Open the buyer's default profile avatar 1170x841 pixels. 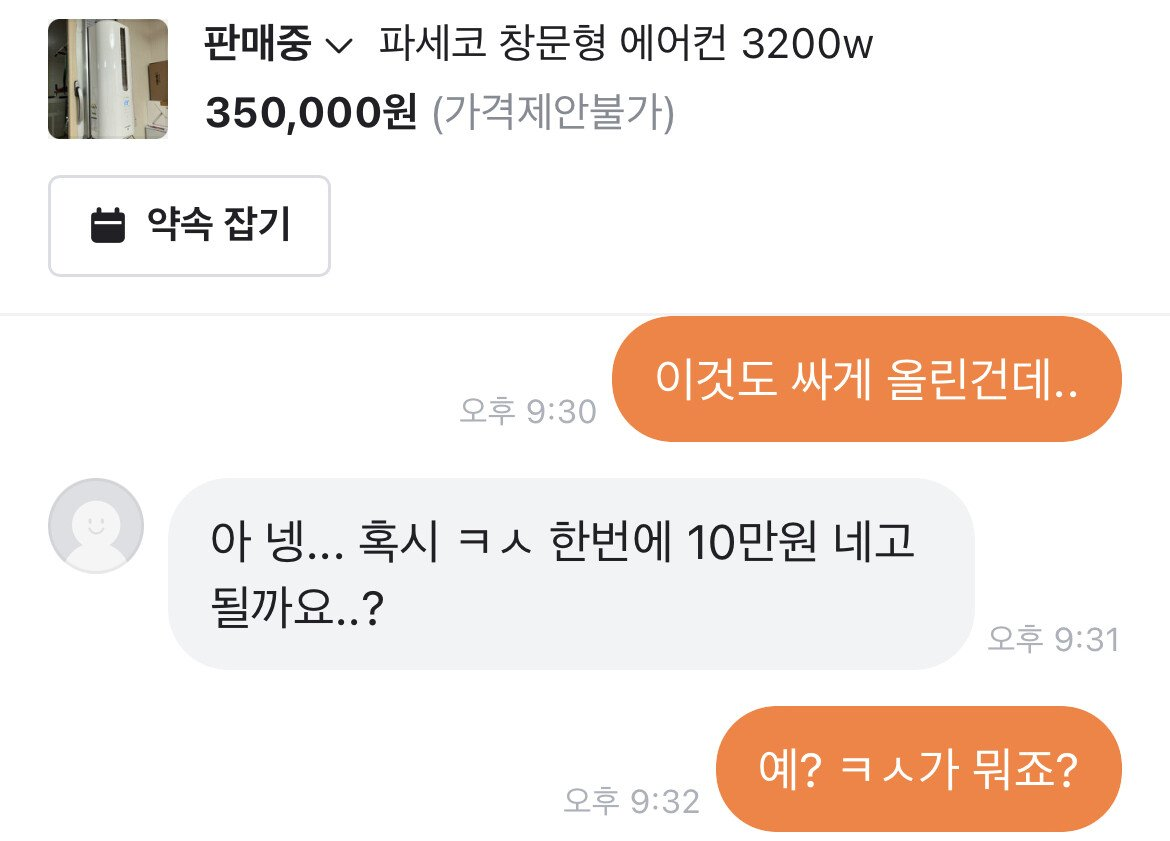click(96, 525)
